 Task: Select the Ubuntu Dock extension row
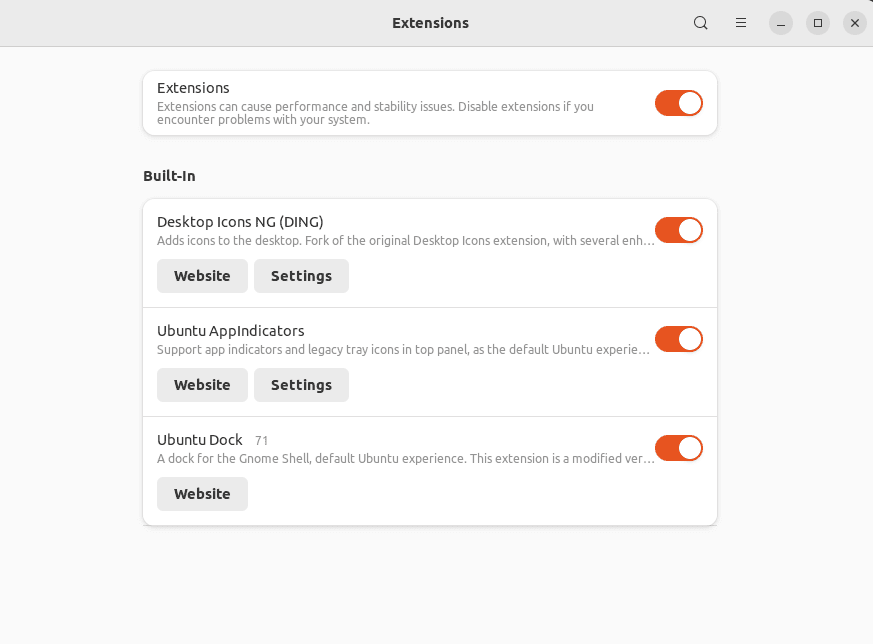click(430, 471)
